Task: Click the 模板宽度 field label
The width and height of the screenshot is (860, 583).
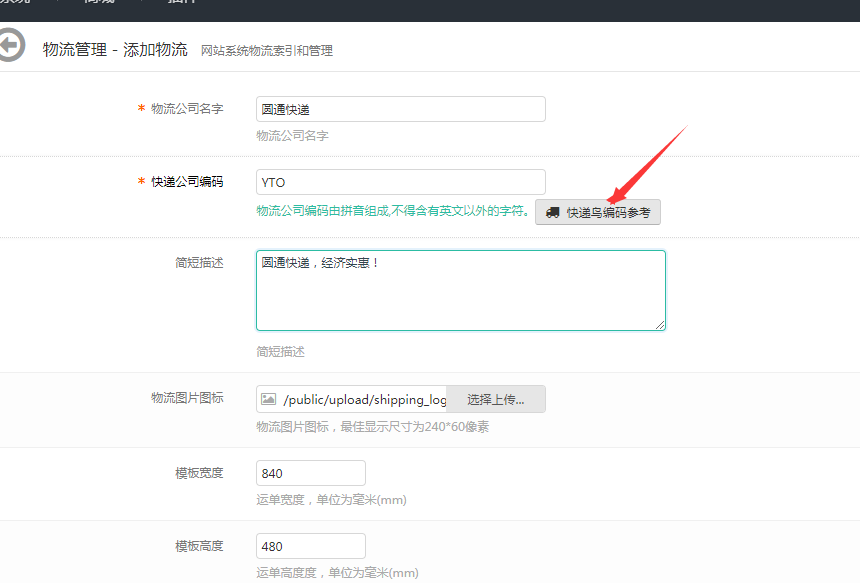Action: pyautogui.click(x=199, y=473)
